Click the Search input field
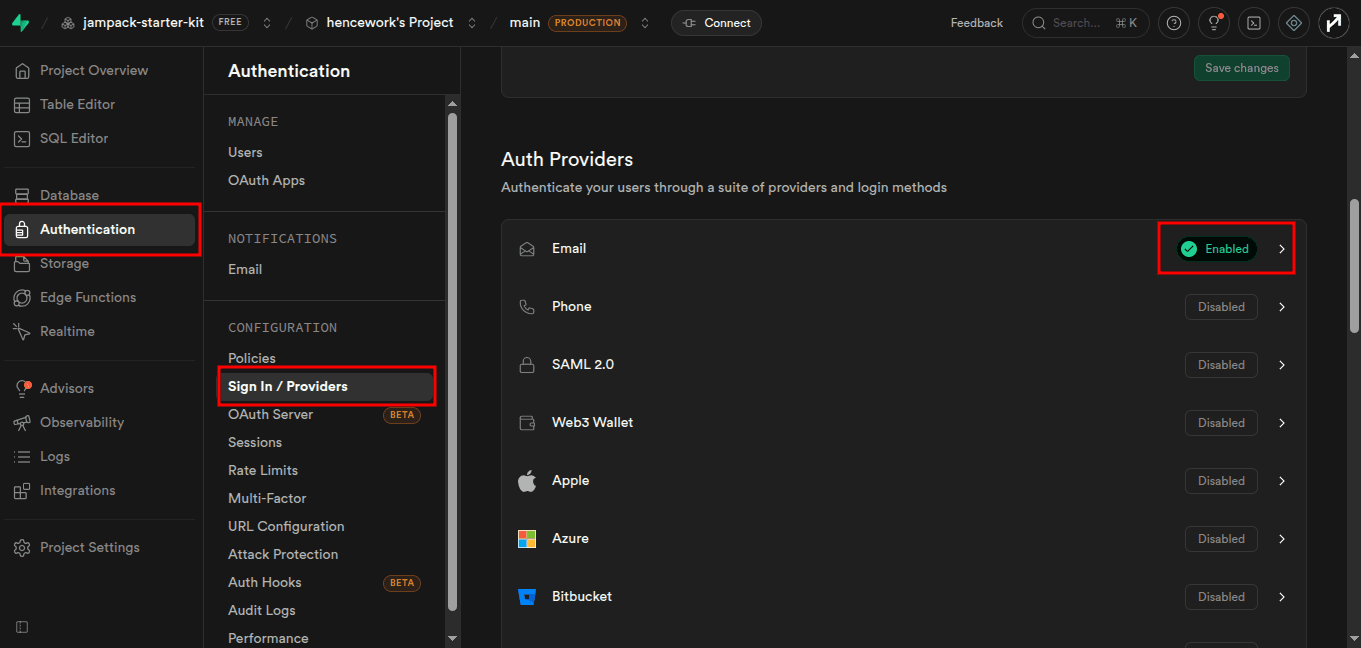 click(x=1085, y=23)
